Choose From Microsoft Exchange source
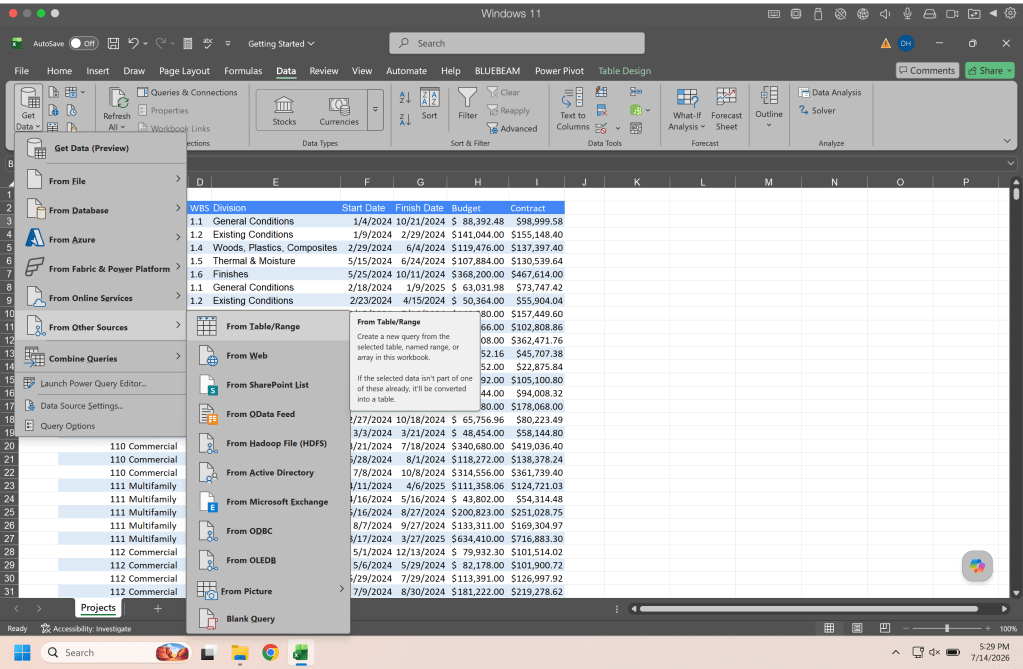Viewport: 1023px width, 669px height. pos(268,502)
